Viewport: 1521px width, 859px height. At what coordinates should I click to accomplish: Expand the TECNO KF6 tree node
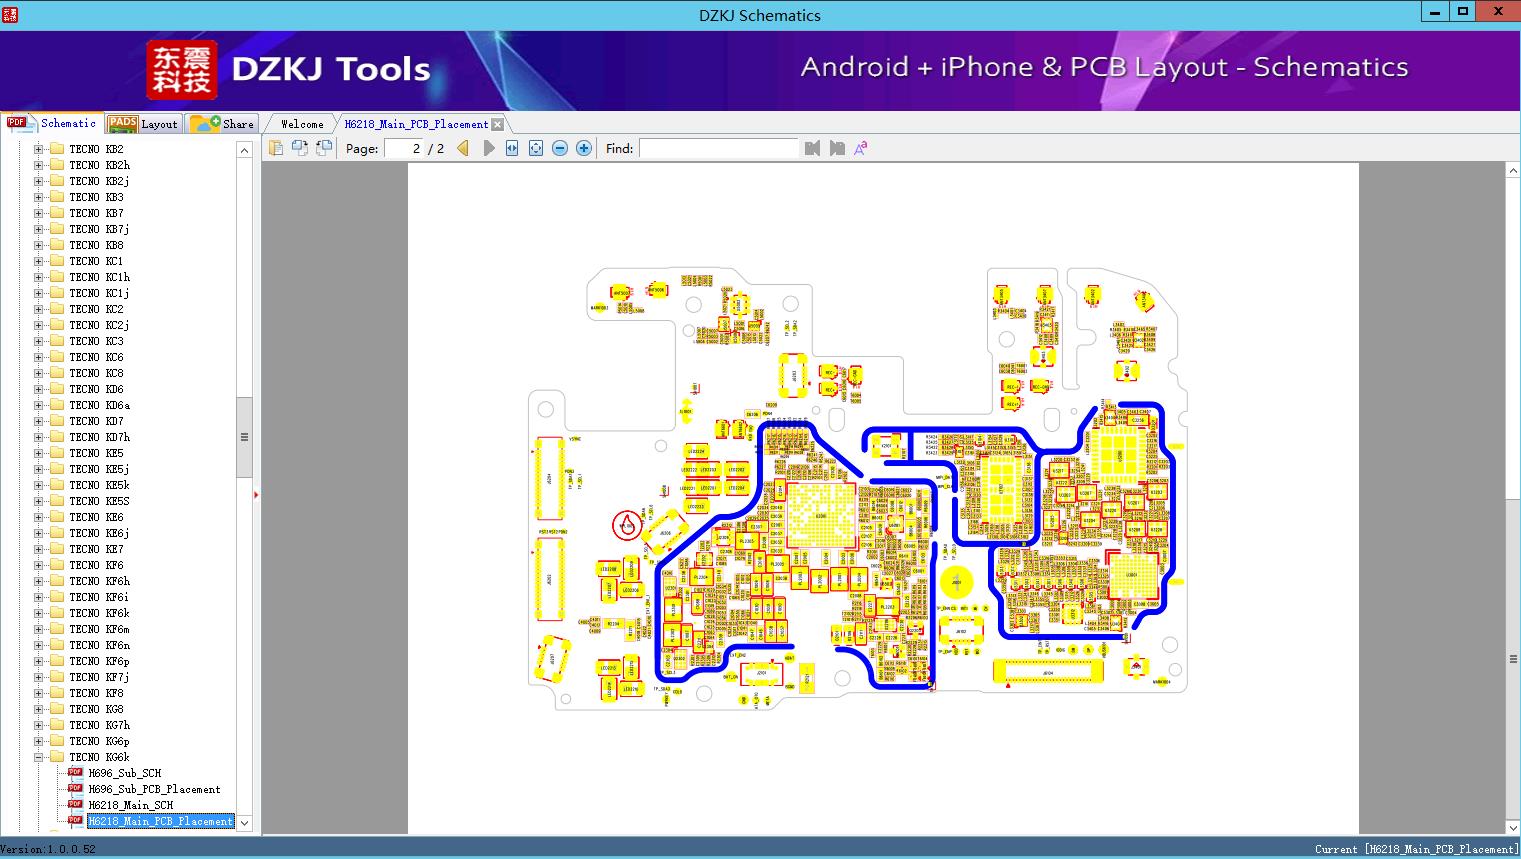click(38, 565)
